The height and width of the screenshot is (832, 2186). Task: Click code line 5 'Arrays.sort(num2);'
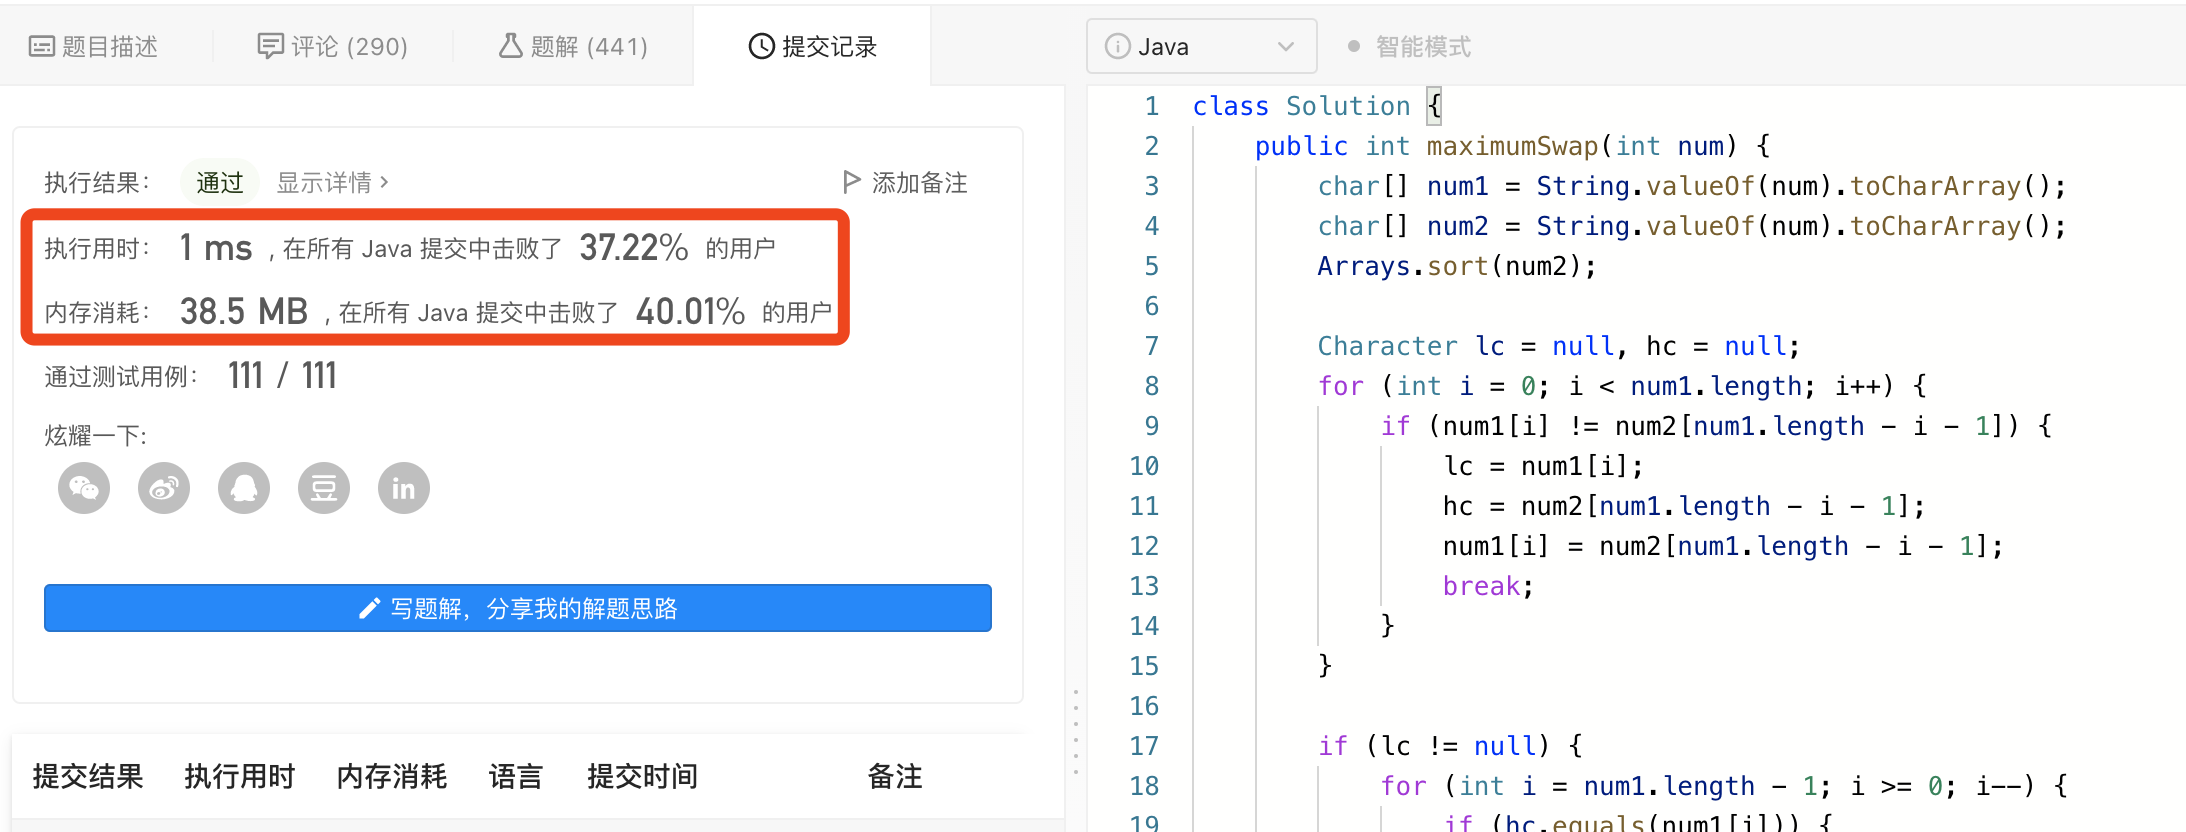click(1457, 266)
